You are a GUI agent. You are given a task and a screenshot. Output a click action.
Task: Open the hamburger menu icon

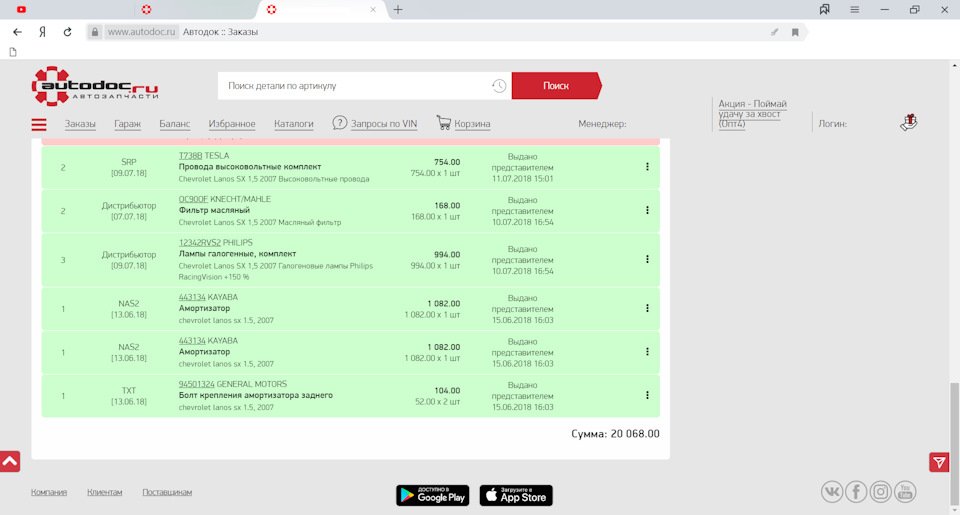39,124
